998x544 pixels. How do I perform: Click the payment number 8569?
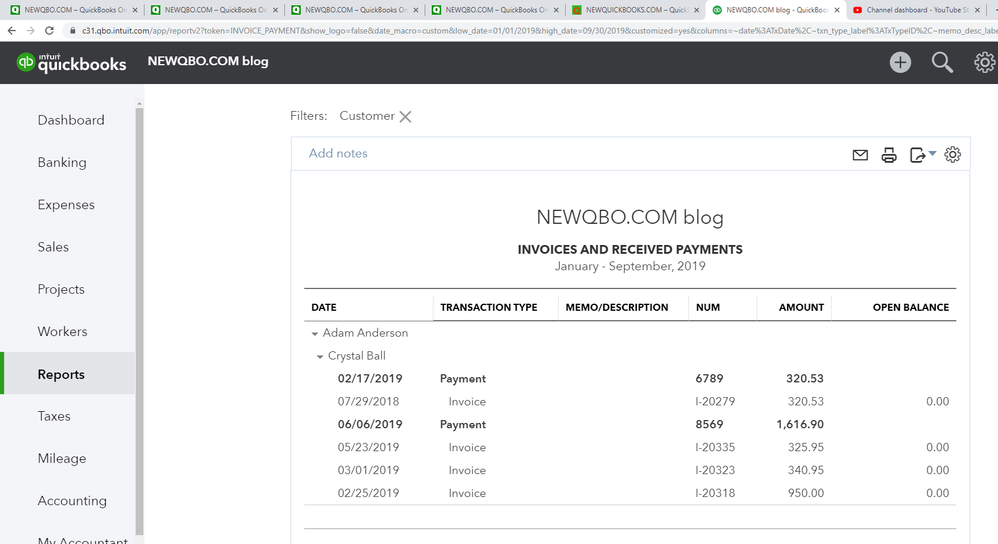tap(709, 424)
